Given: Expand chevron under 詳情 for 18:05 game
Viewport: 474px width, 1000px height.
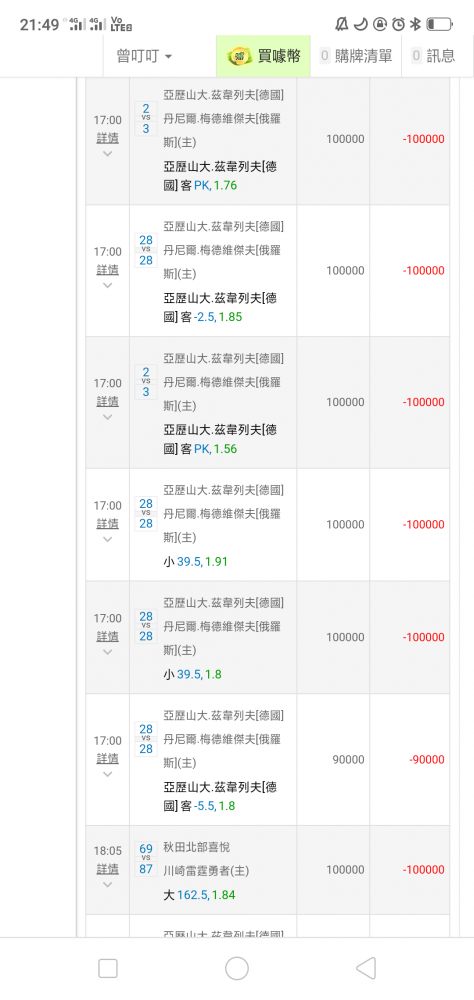Looking at the screenshot, I should coord(107,885).
